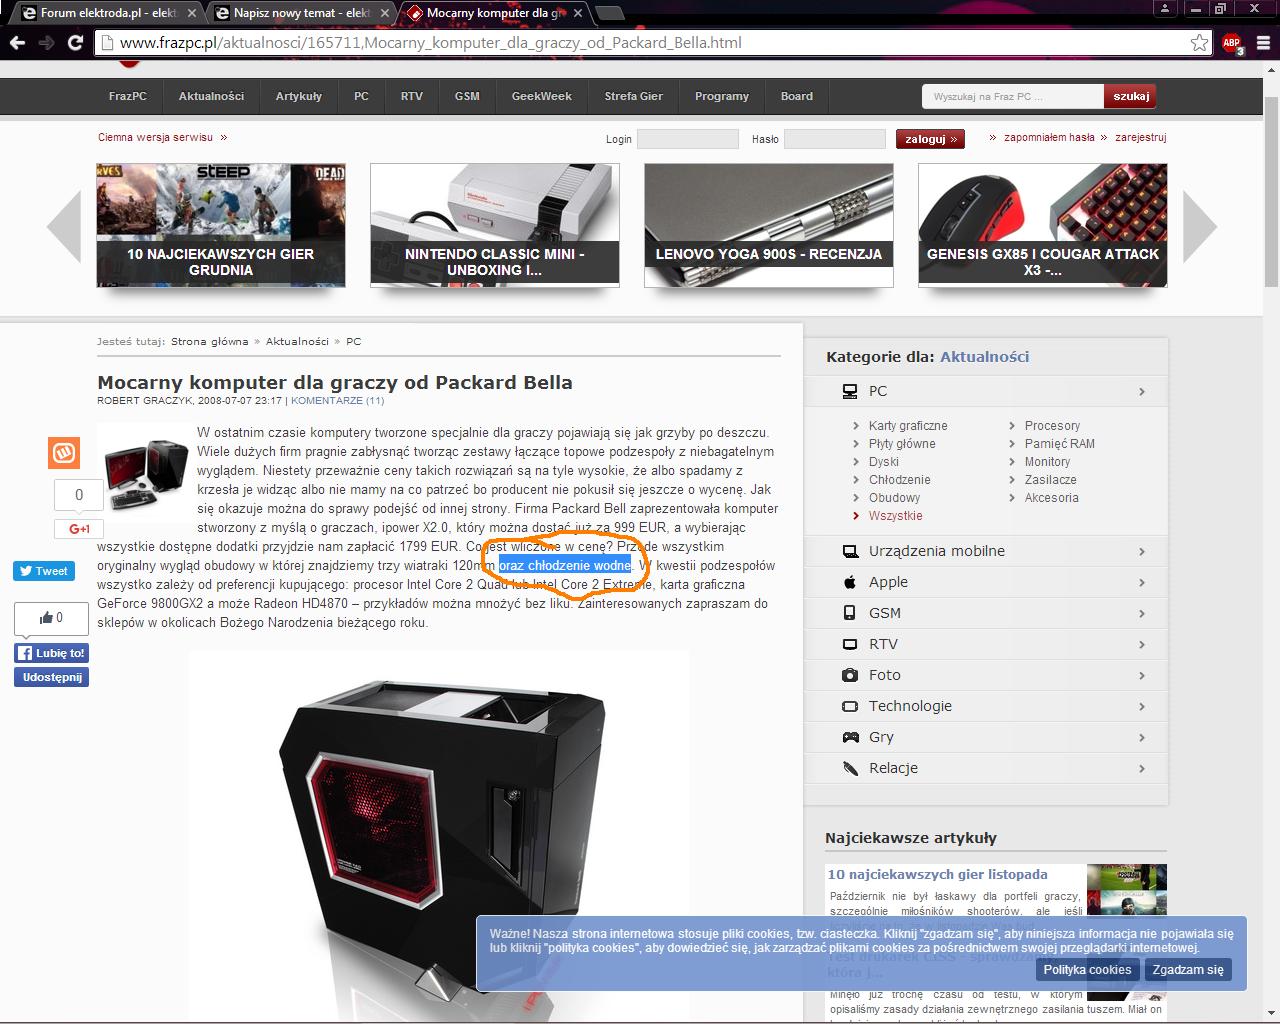Click the zaloguj login button
Screen dimensions: 1280x1024
click(x=930, y=139)
